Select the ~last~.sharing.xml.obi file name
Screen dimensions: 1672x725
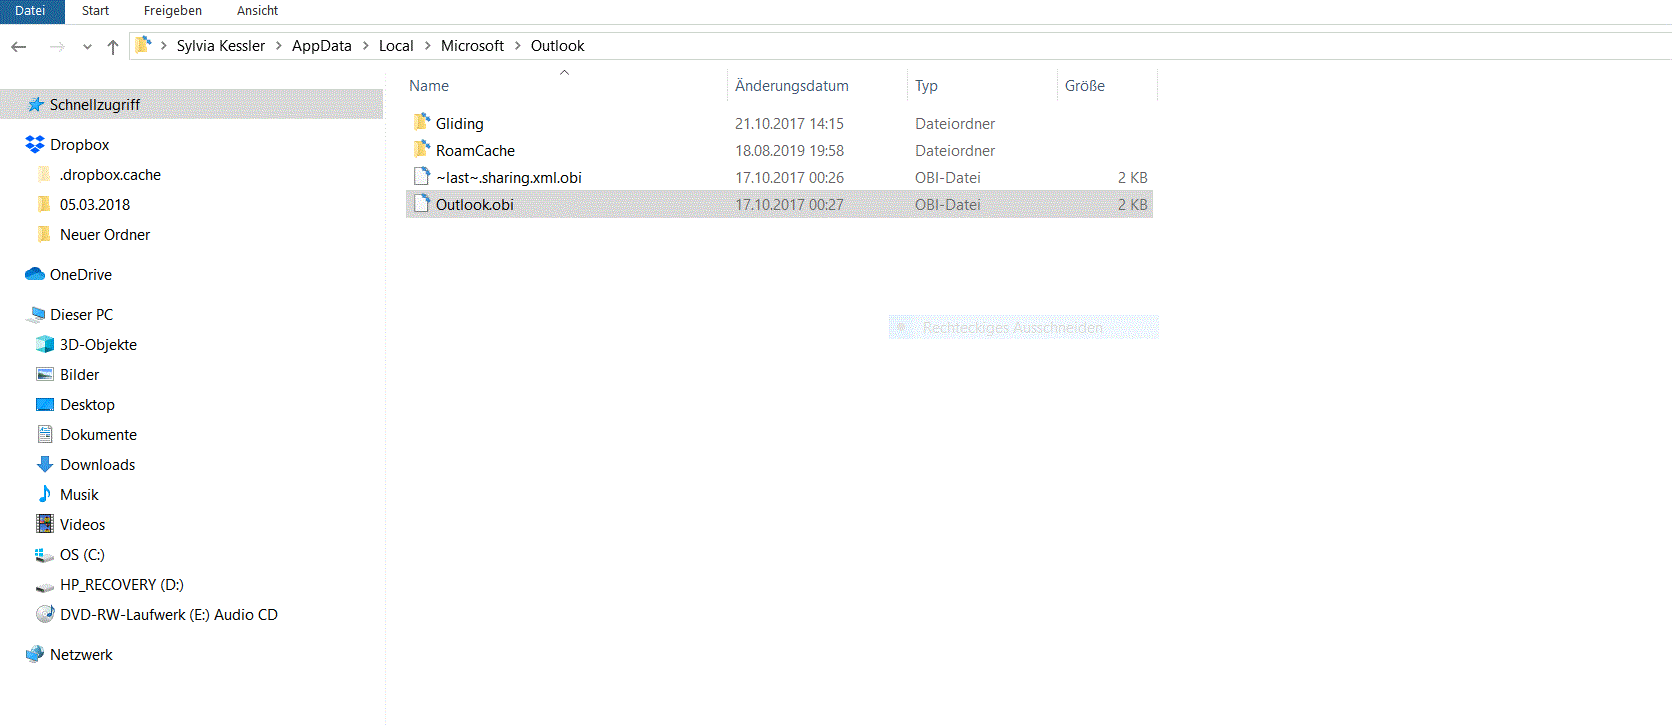click(508, 178)
